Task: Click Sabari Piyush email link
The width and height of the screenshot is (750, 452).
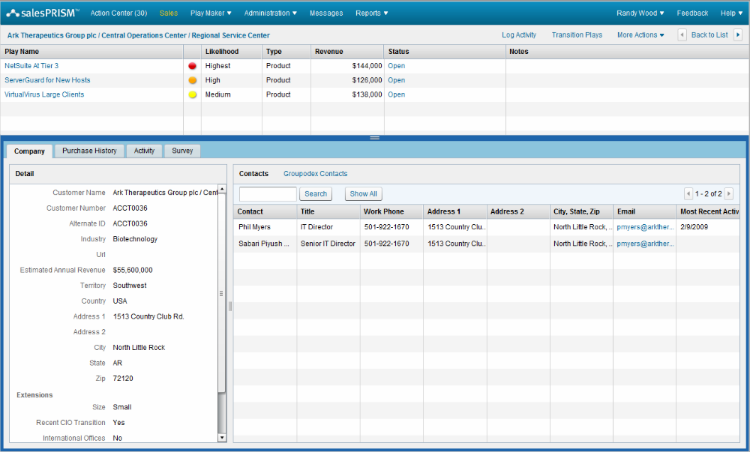Action: [645, 244]
